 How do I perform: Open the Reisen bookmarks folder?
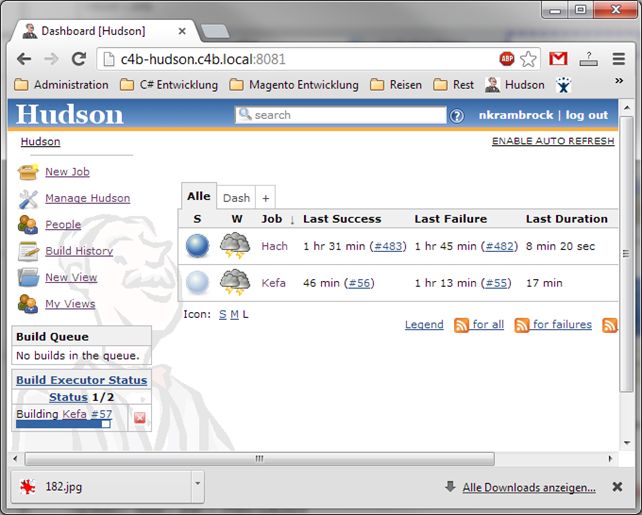[x=396, y=85]
